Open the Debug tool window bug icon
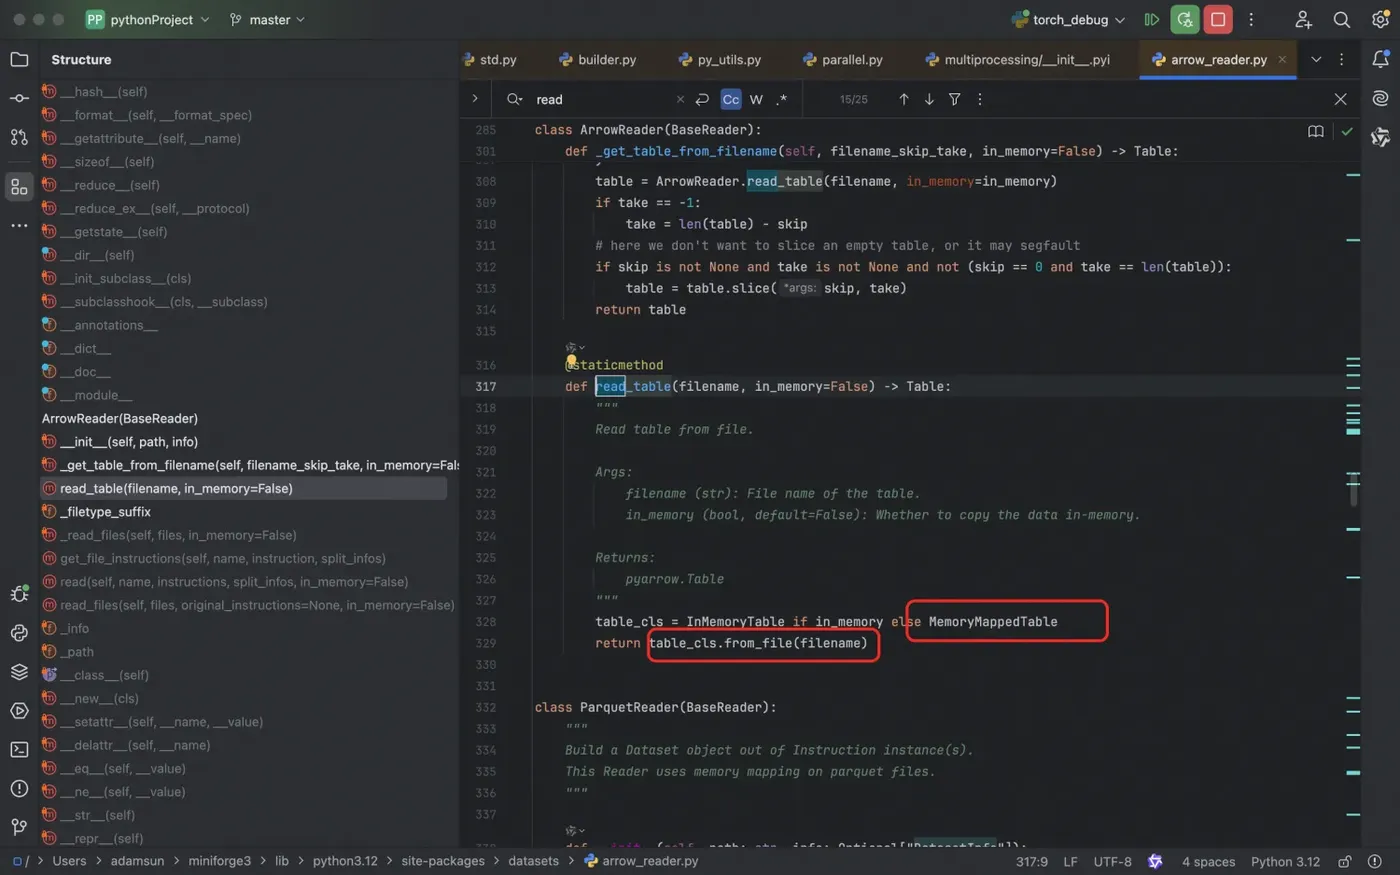 tap(19, 594)
